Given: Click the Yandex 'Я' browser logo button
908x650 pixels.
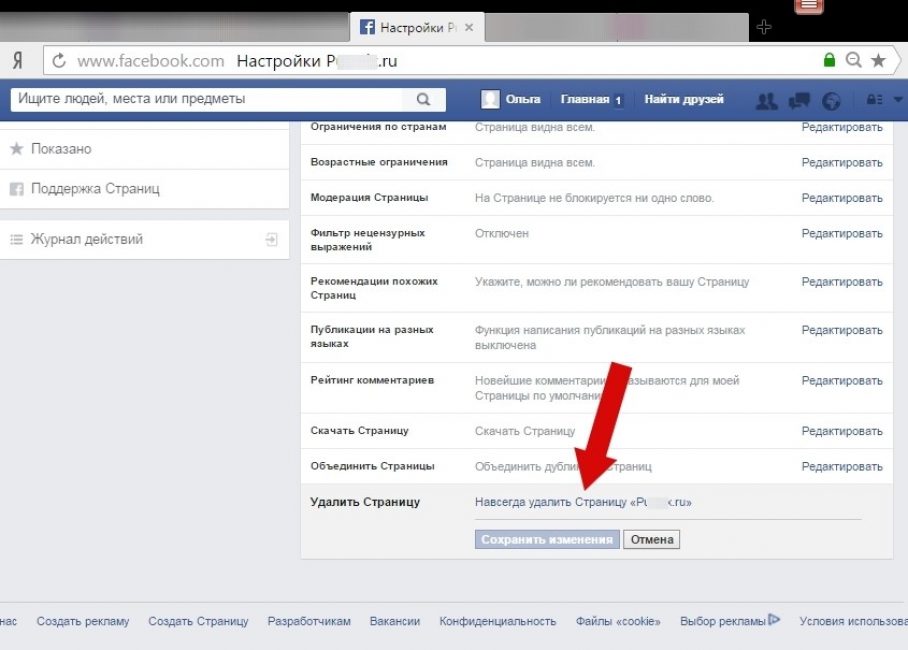Looking at the screenshot, I should [18, 60].
